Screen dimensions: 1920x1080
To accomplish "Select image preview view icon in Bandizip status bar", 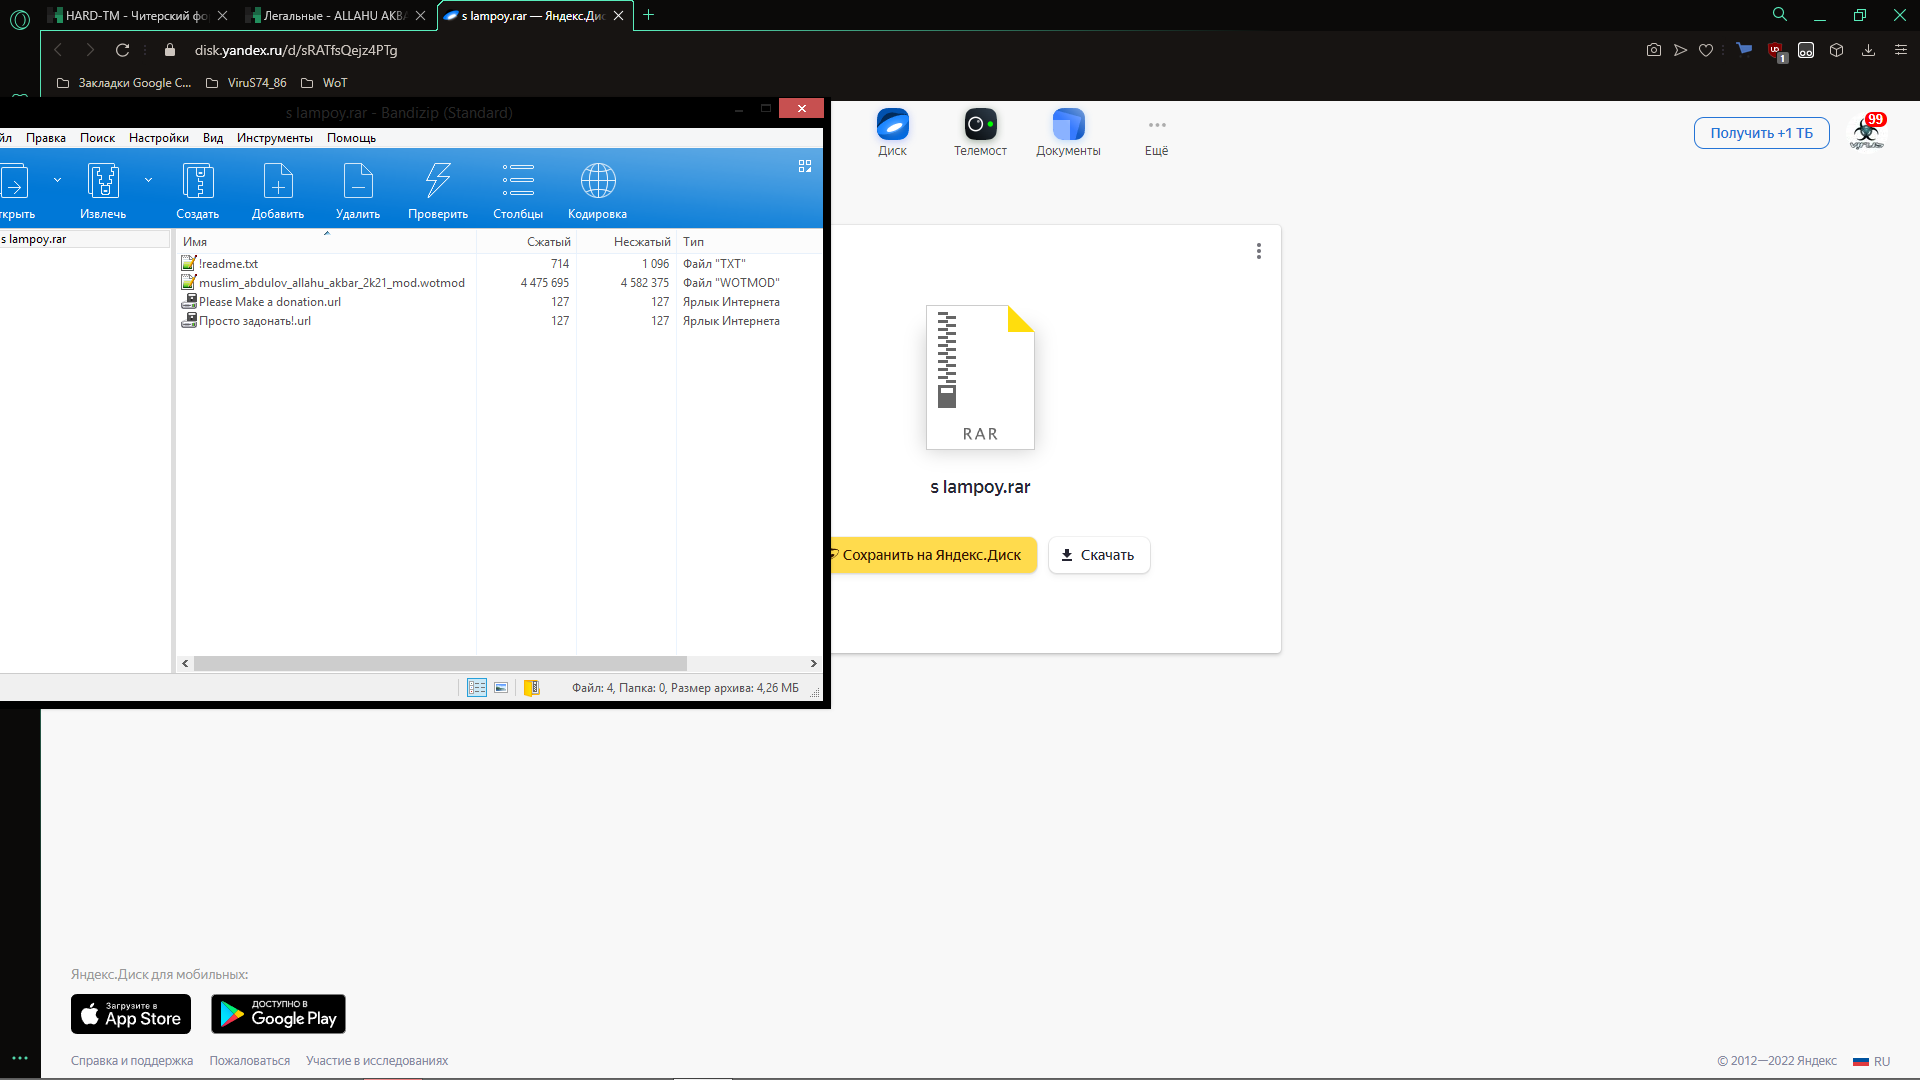I will (501, 688).
